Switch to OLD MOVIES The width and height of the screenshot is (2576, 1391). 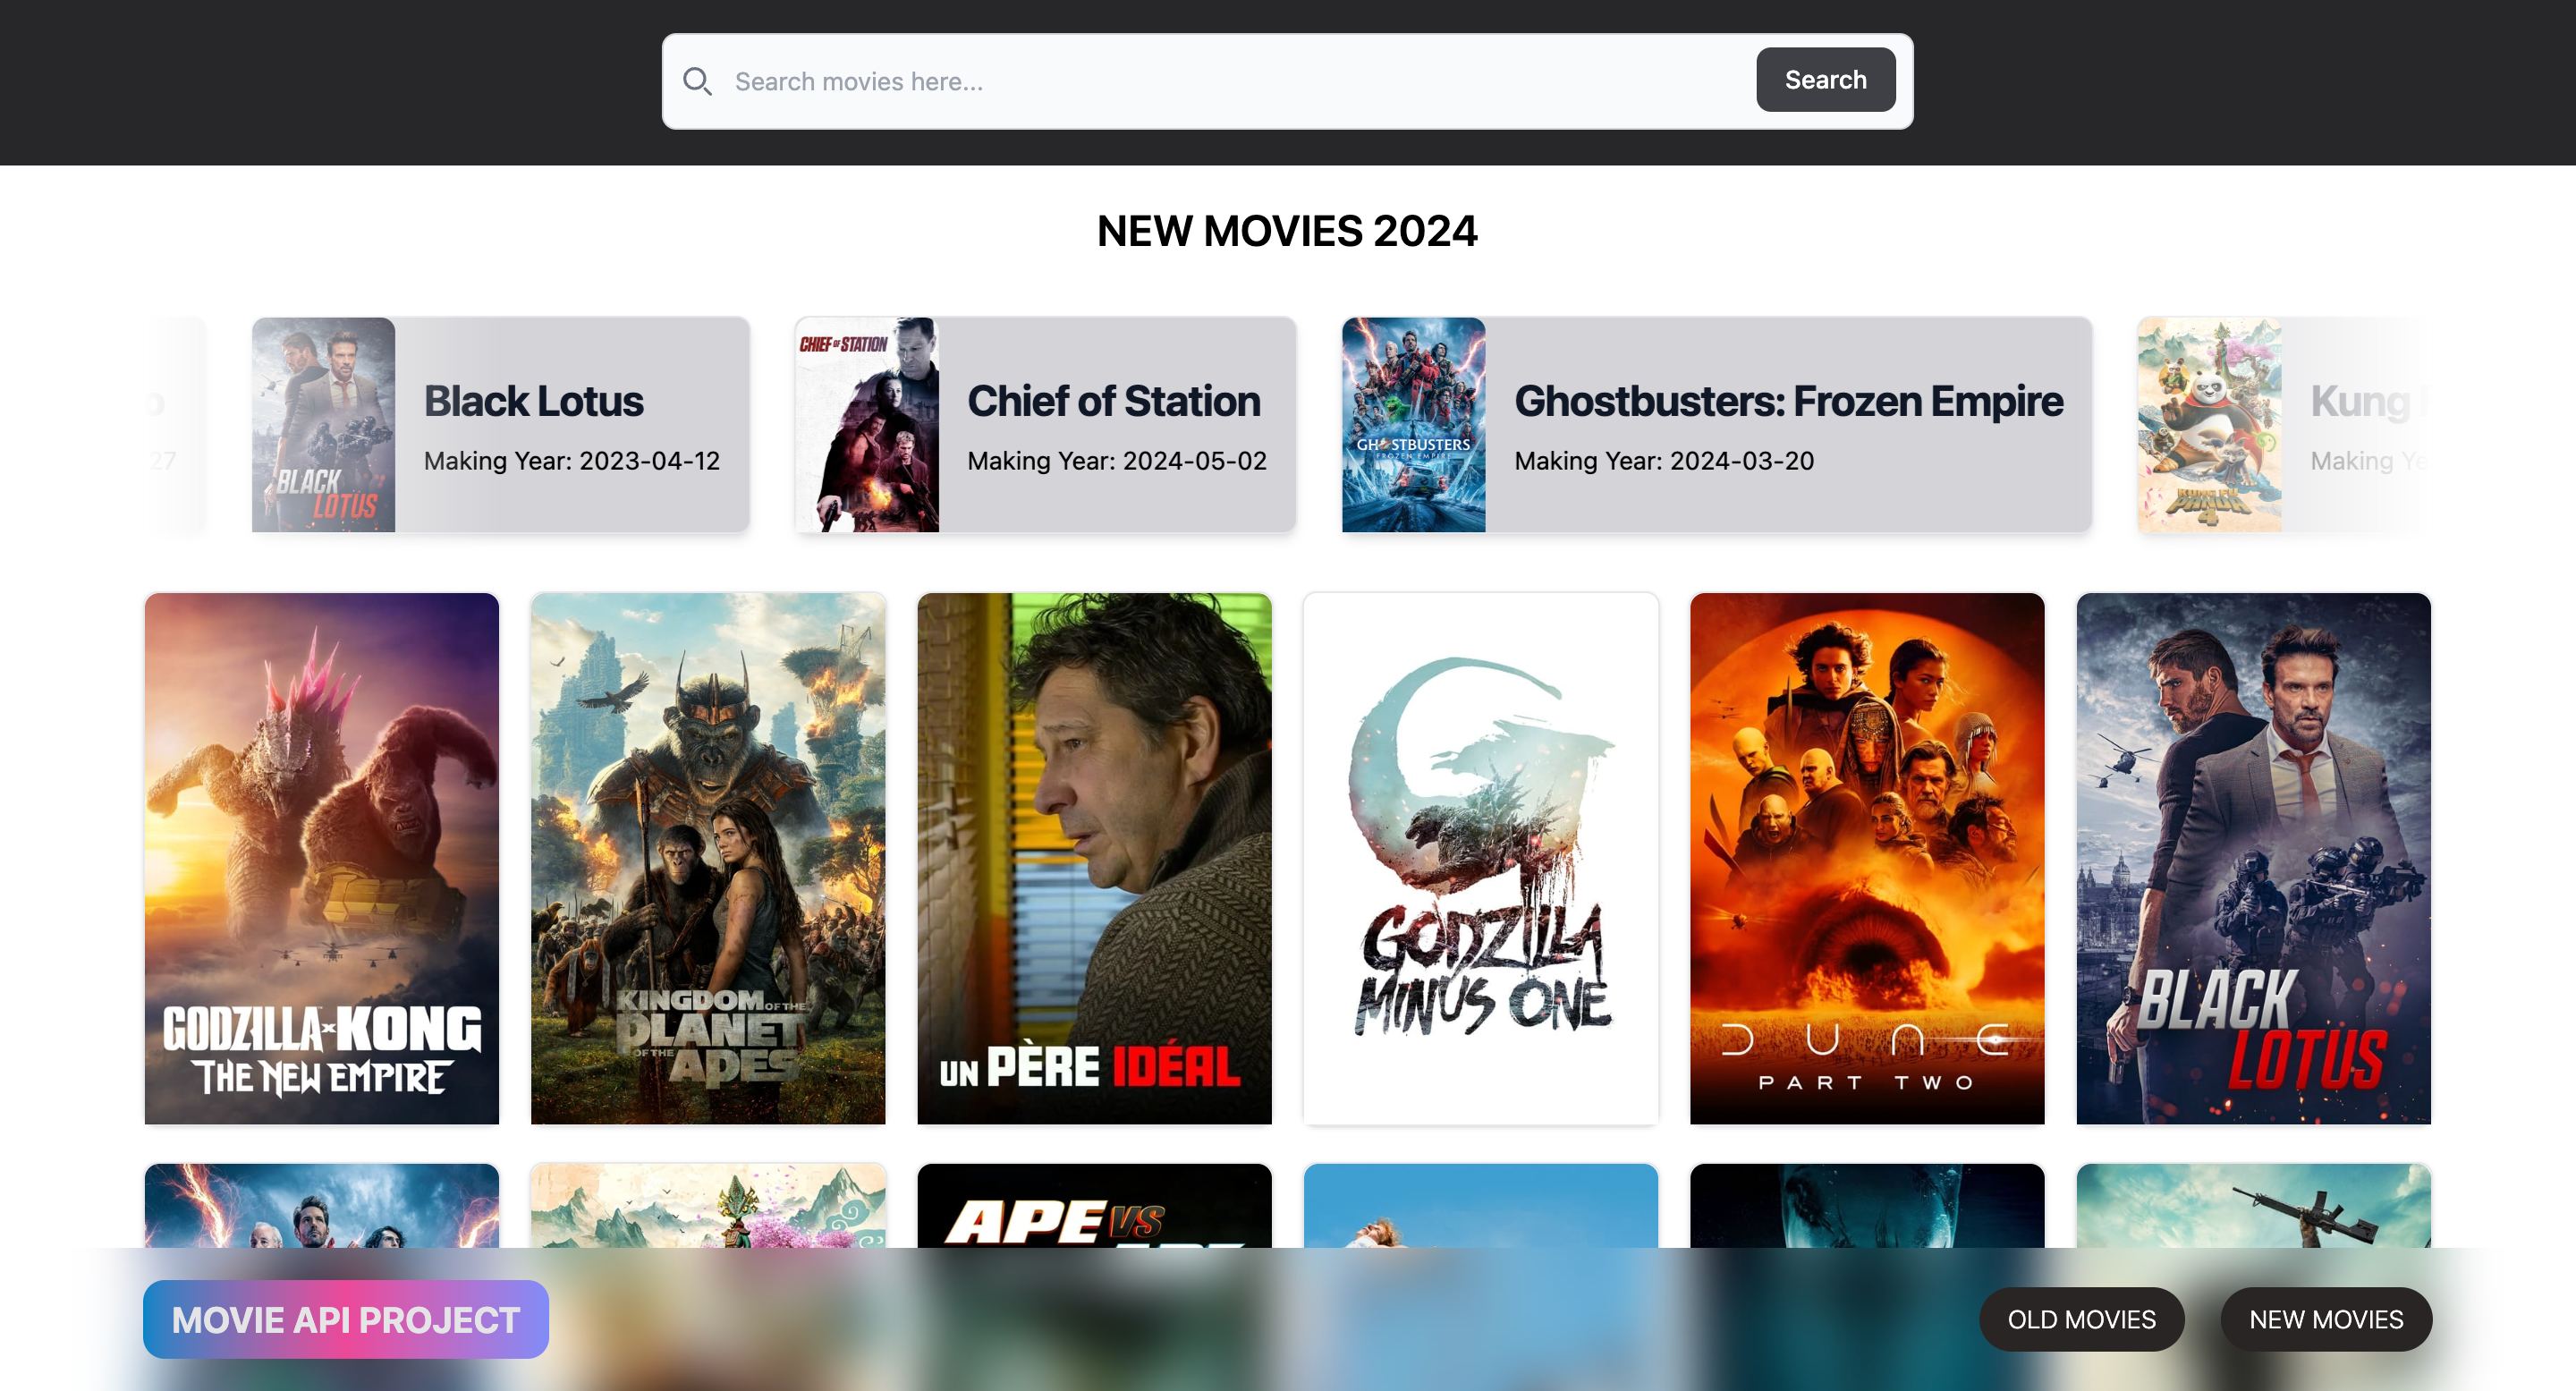(x=2081, y=1319)
